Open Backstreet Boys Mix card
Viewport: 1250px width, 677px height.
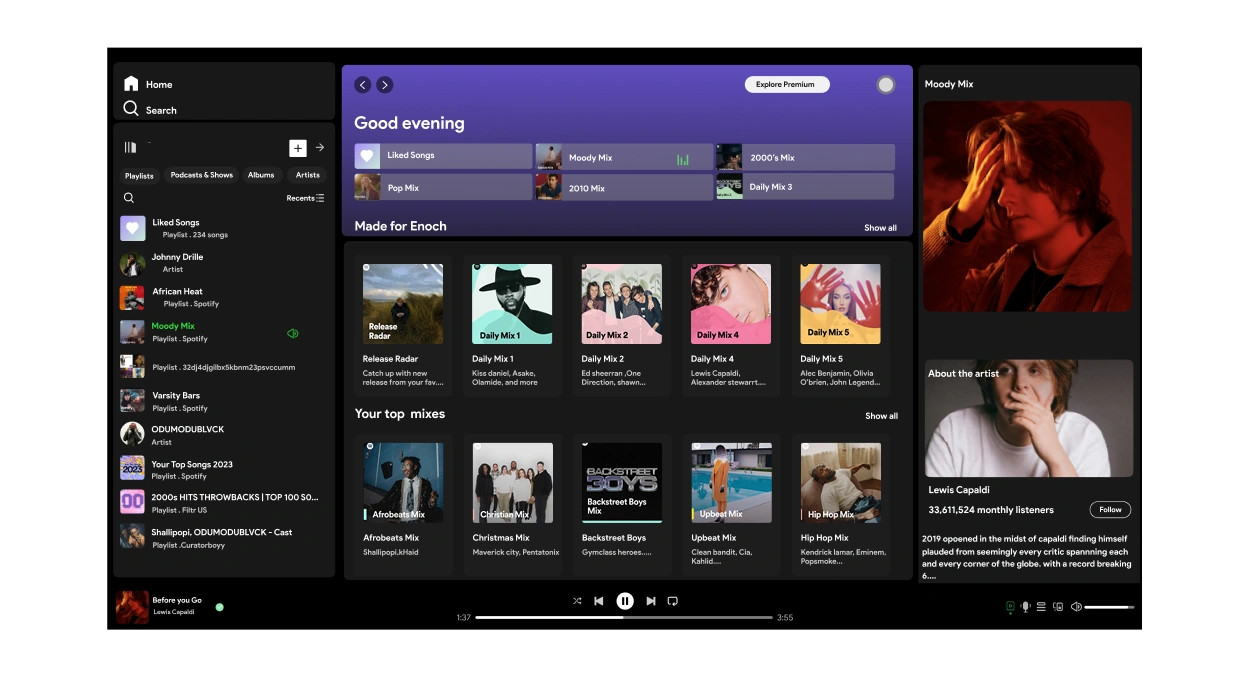pyautogui.click(x=621, y=504)
